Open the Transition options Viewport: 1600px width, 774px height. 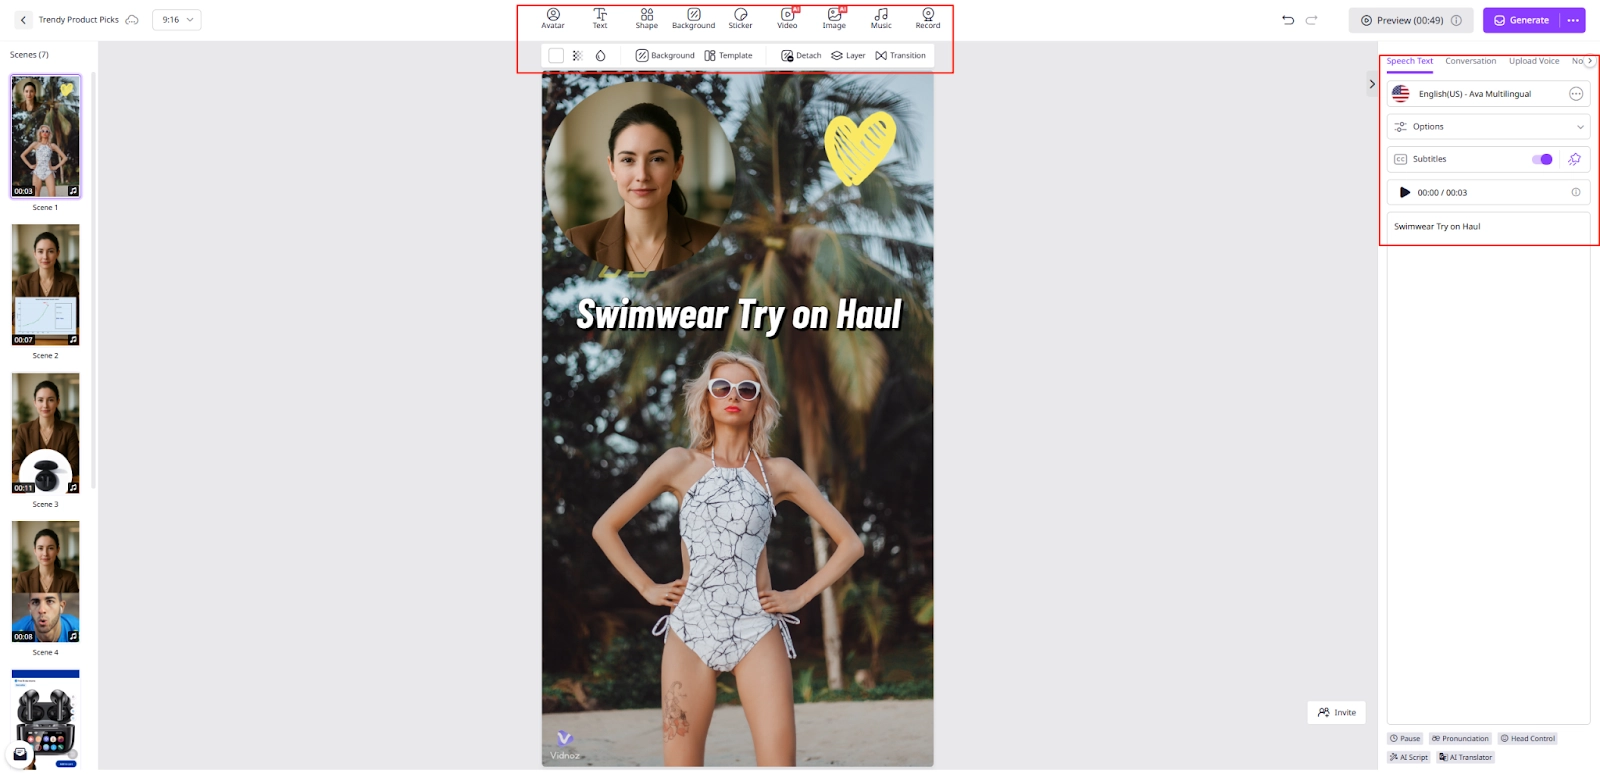[900, 56]
